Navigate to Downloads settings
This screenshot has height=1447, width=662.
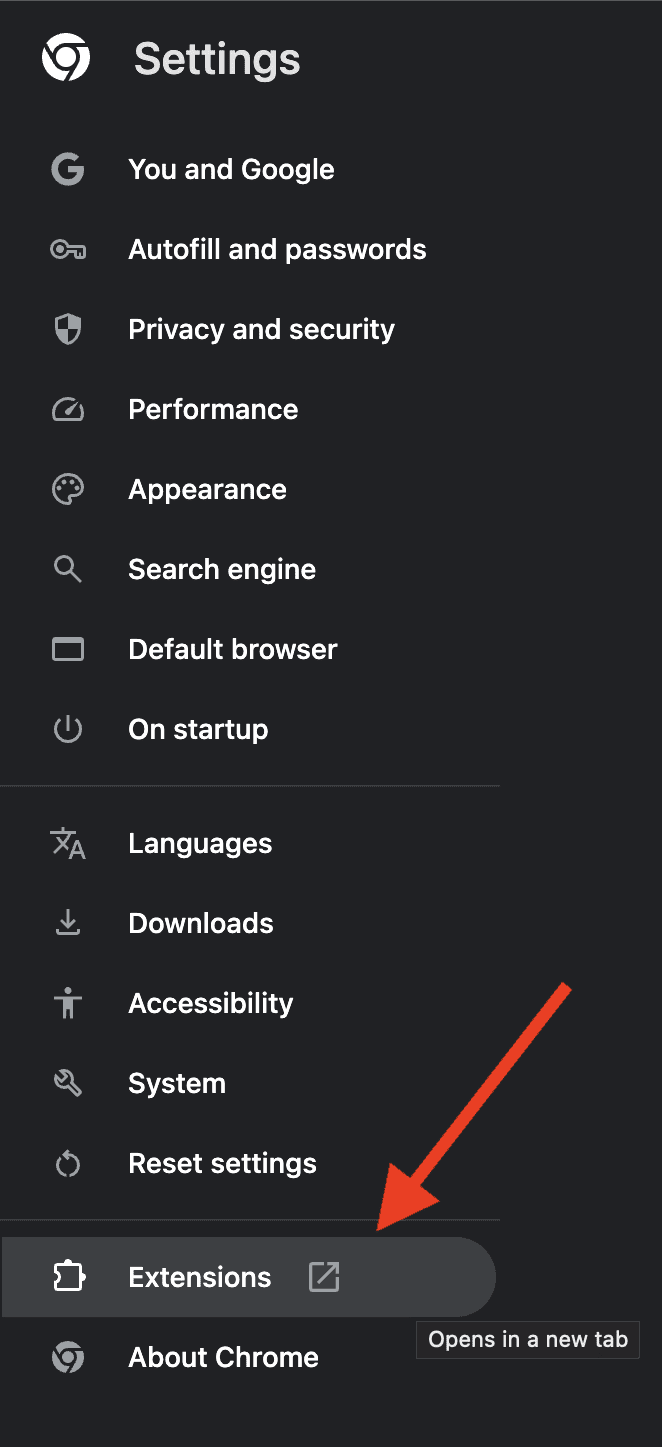tap(201, 923)
